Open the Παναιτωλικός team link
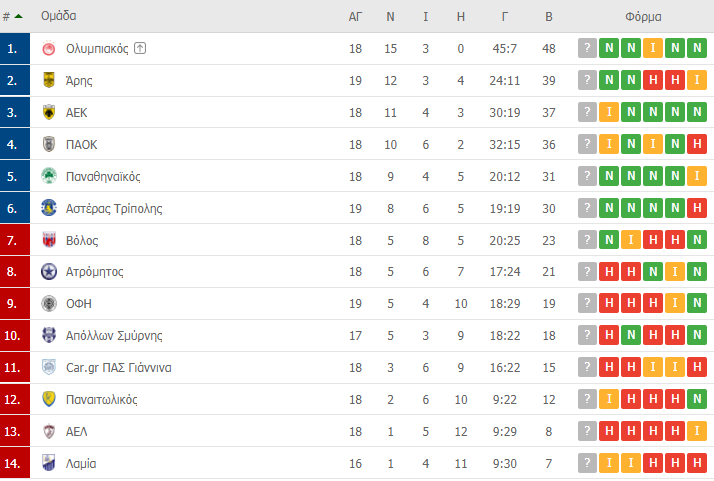714x481 pixels. (102, 399)
